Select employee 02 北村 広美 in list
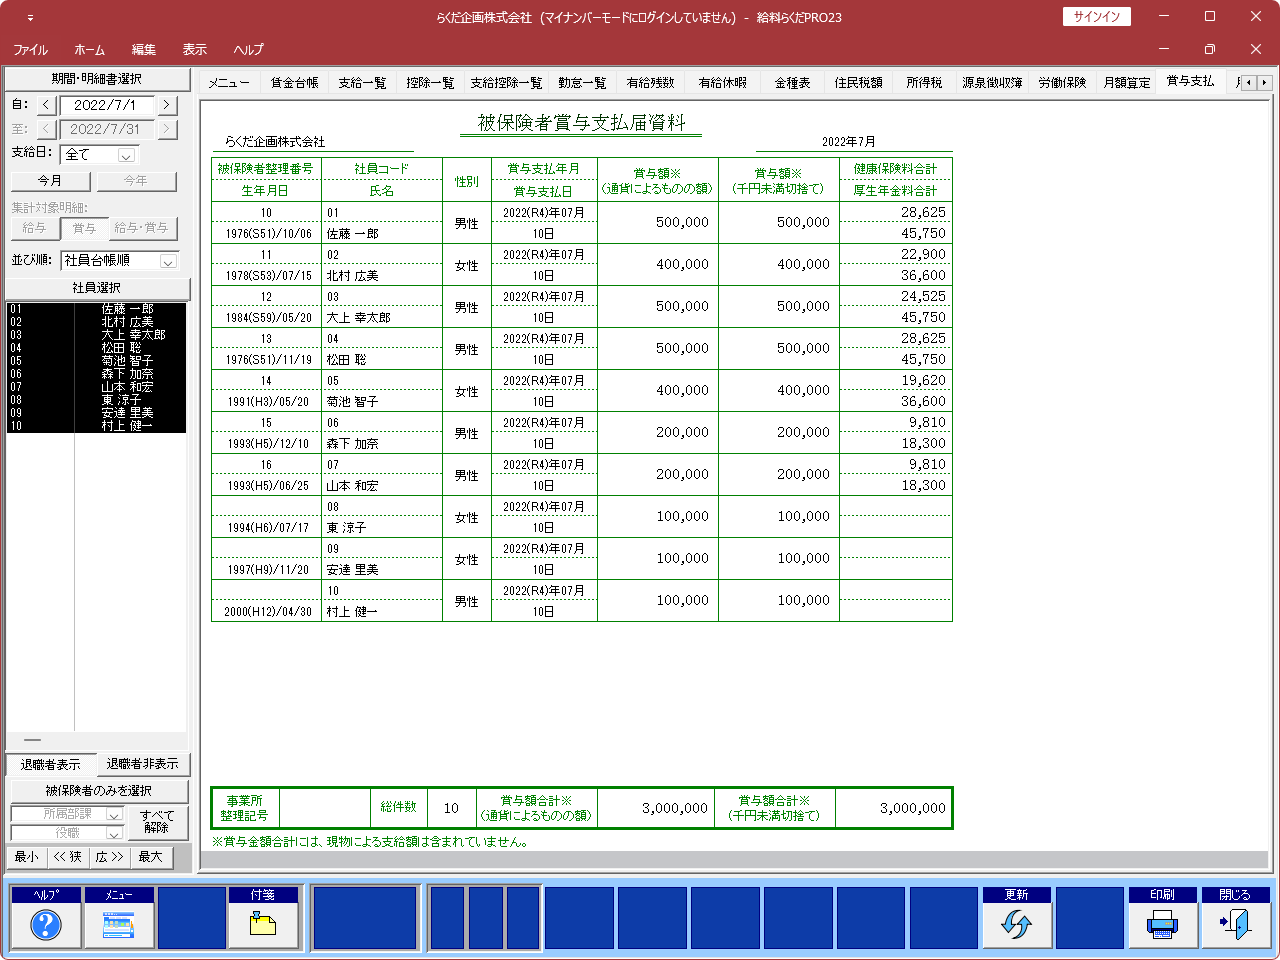1280x960 pixels. 96,322
